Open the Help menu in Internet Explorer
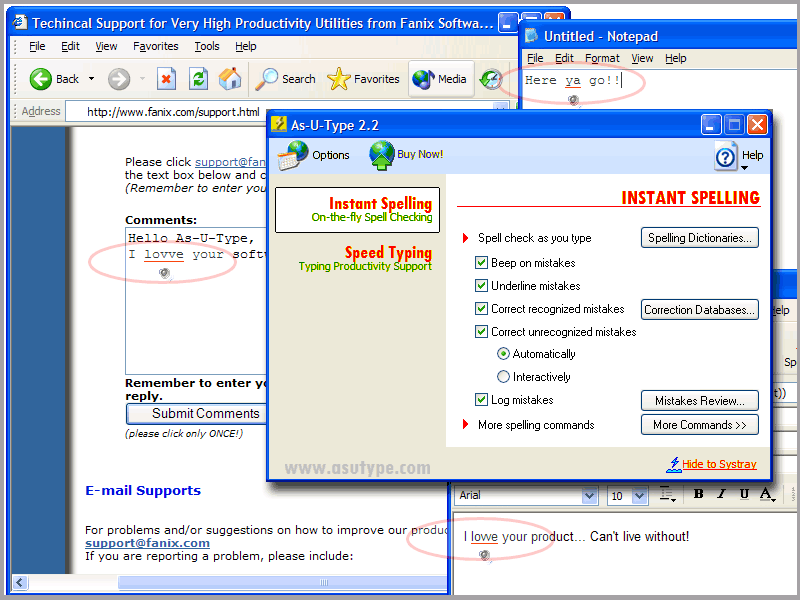This screenshot has width=800, height=600. [x=245, y=46]
